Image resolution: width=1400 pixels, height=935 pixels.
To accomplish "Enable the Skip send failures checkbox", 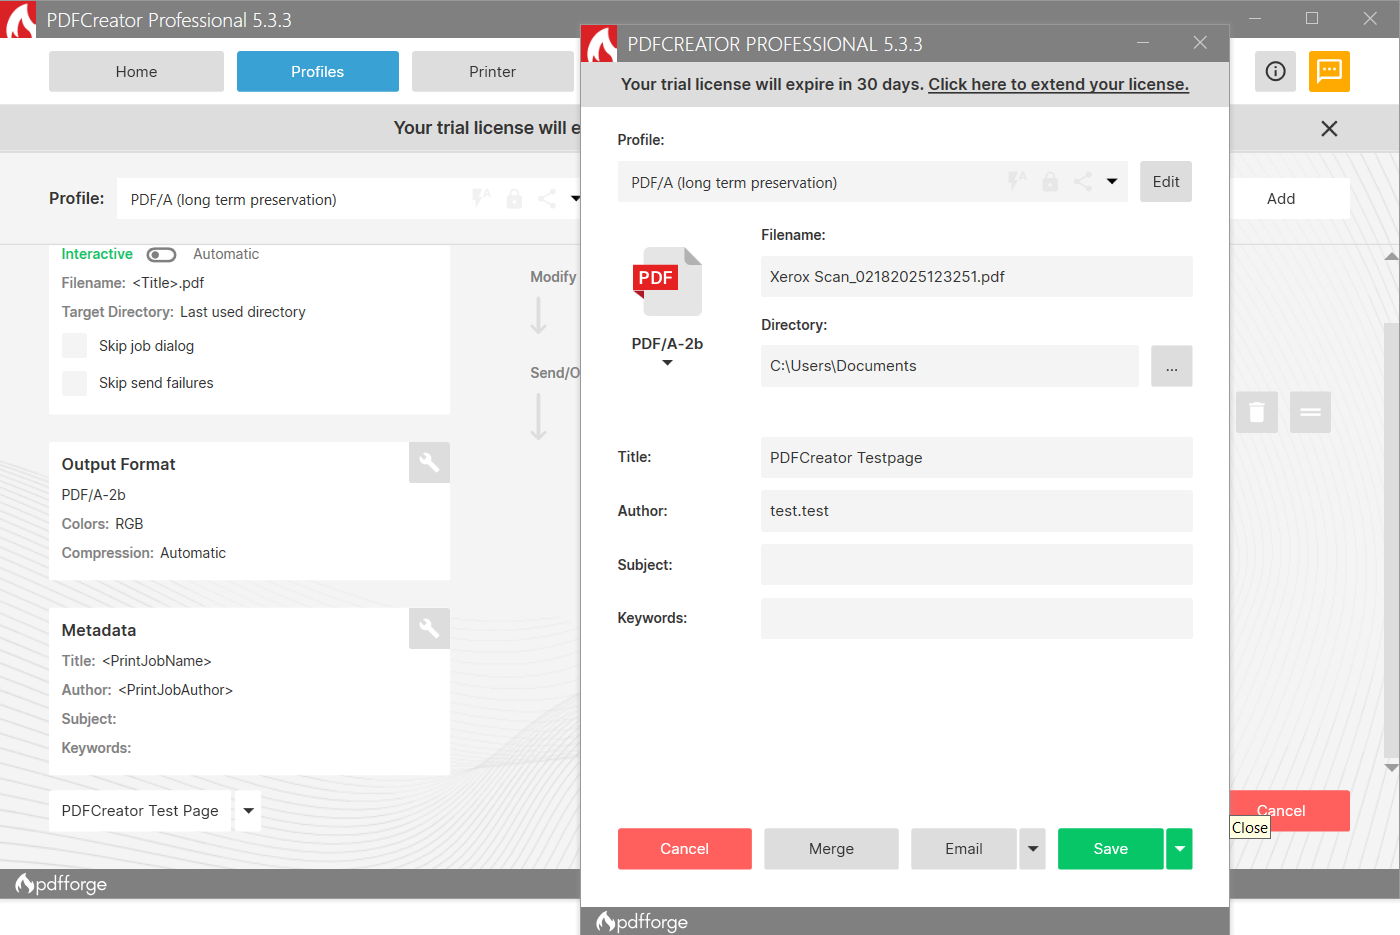I will (74, 382).
